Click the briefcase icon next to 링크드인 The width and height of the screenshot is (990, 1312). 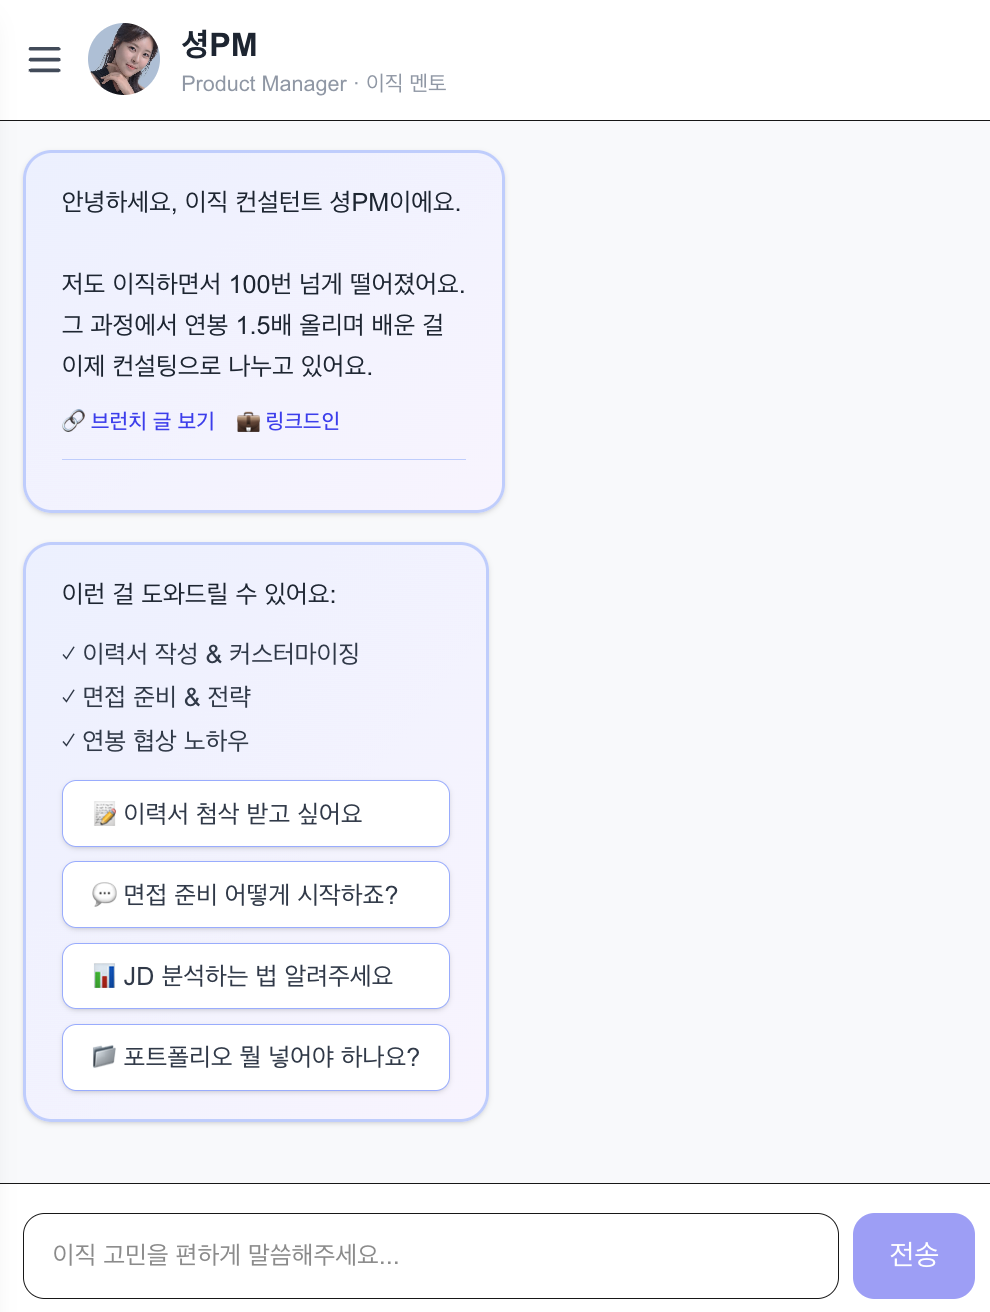point(248,421)
